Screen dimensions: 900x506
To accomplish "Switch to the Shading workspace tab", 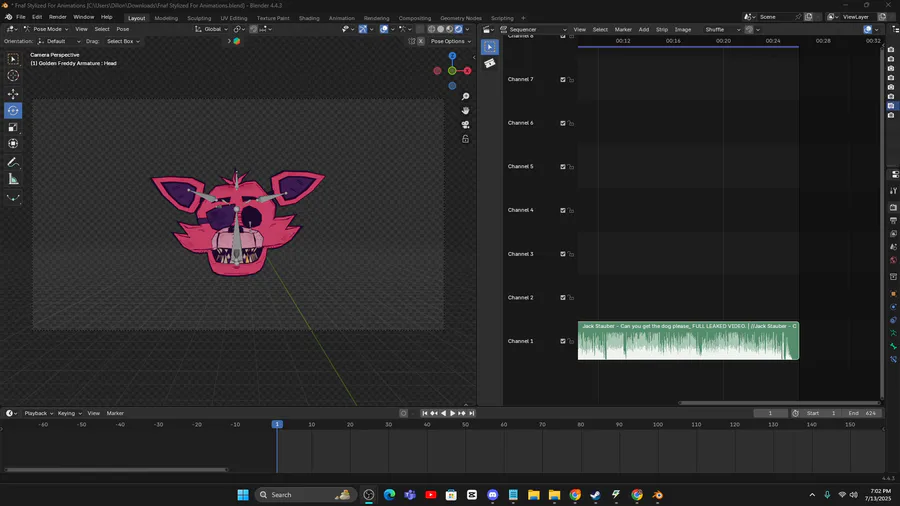I will tap(309, 18).
